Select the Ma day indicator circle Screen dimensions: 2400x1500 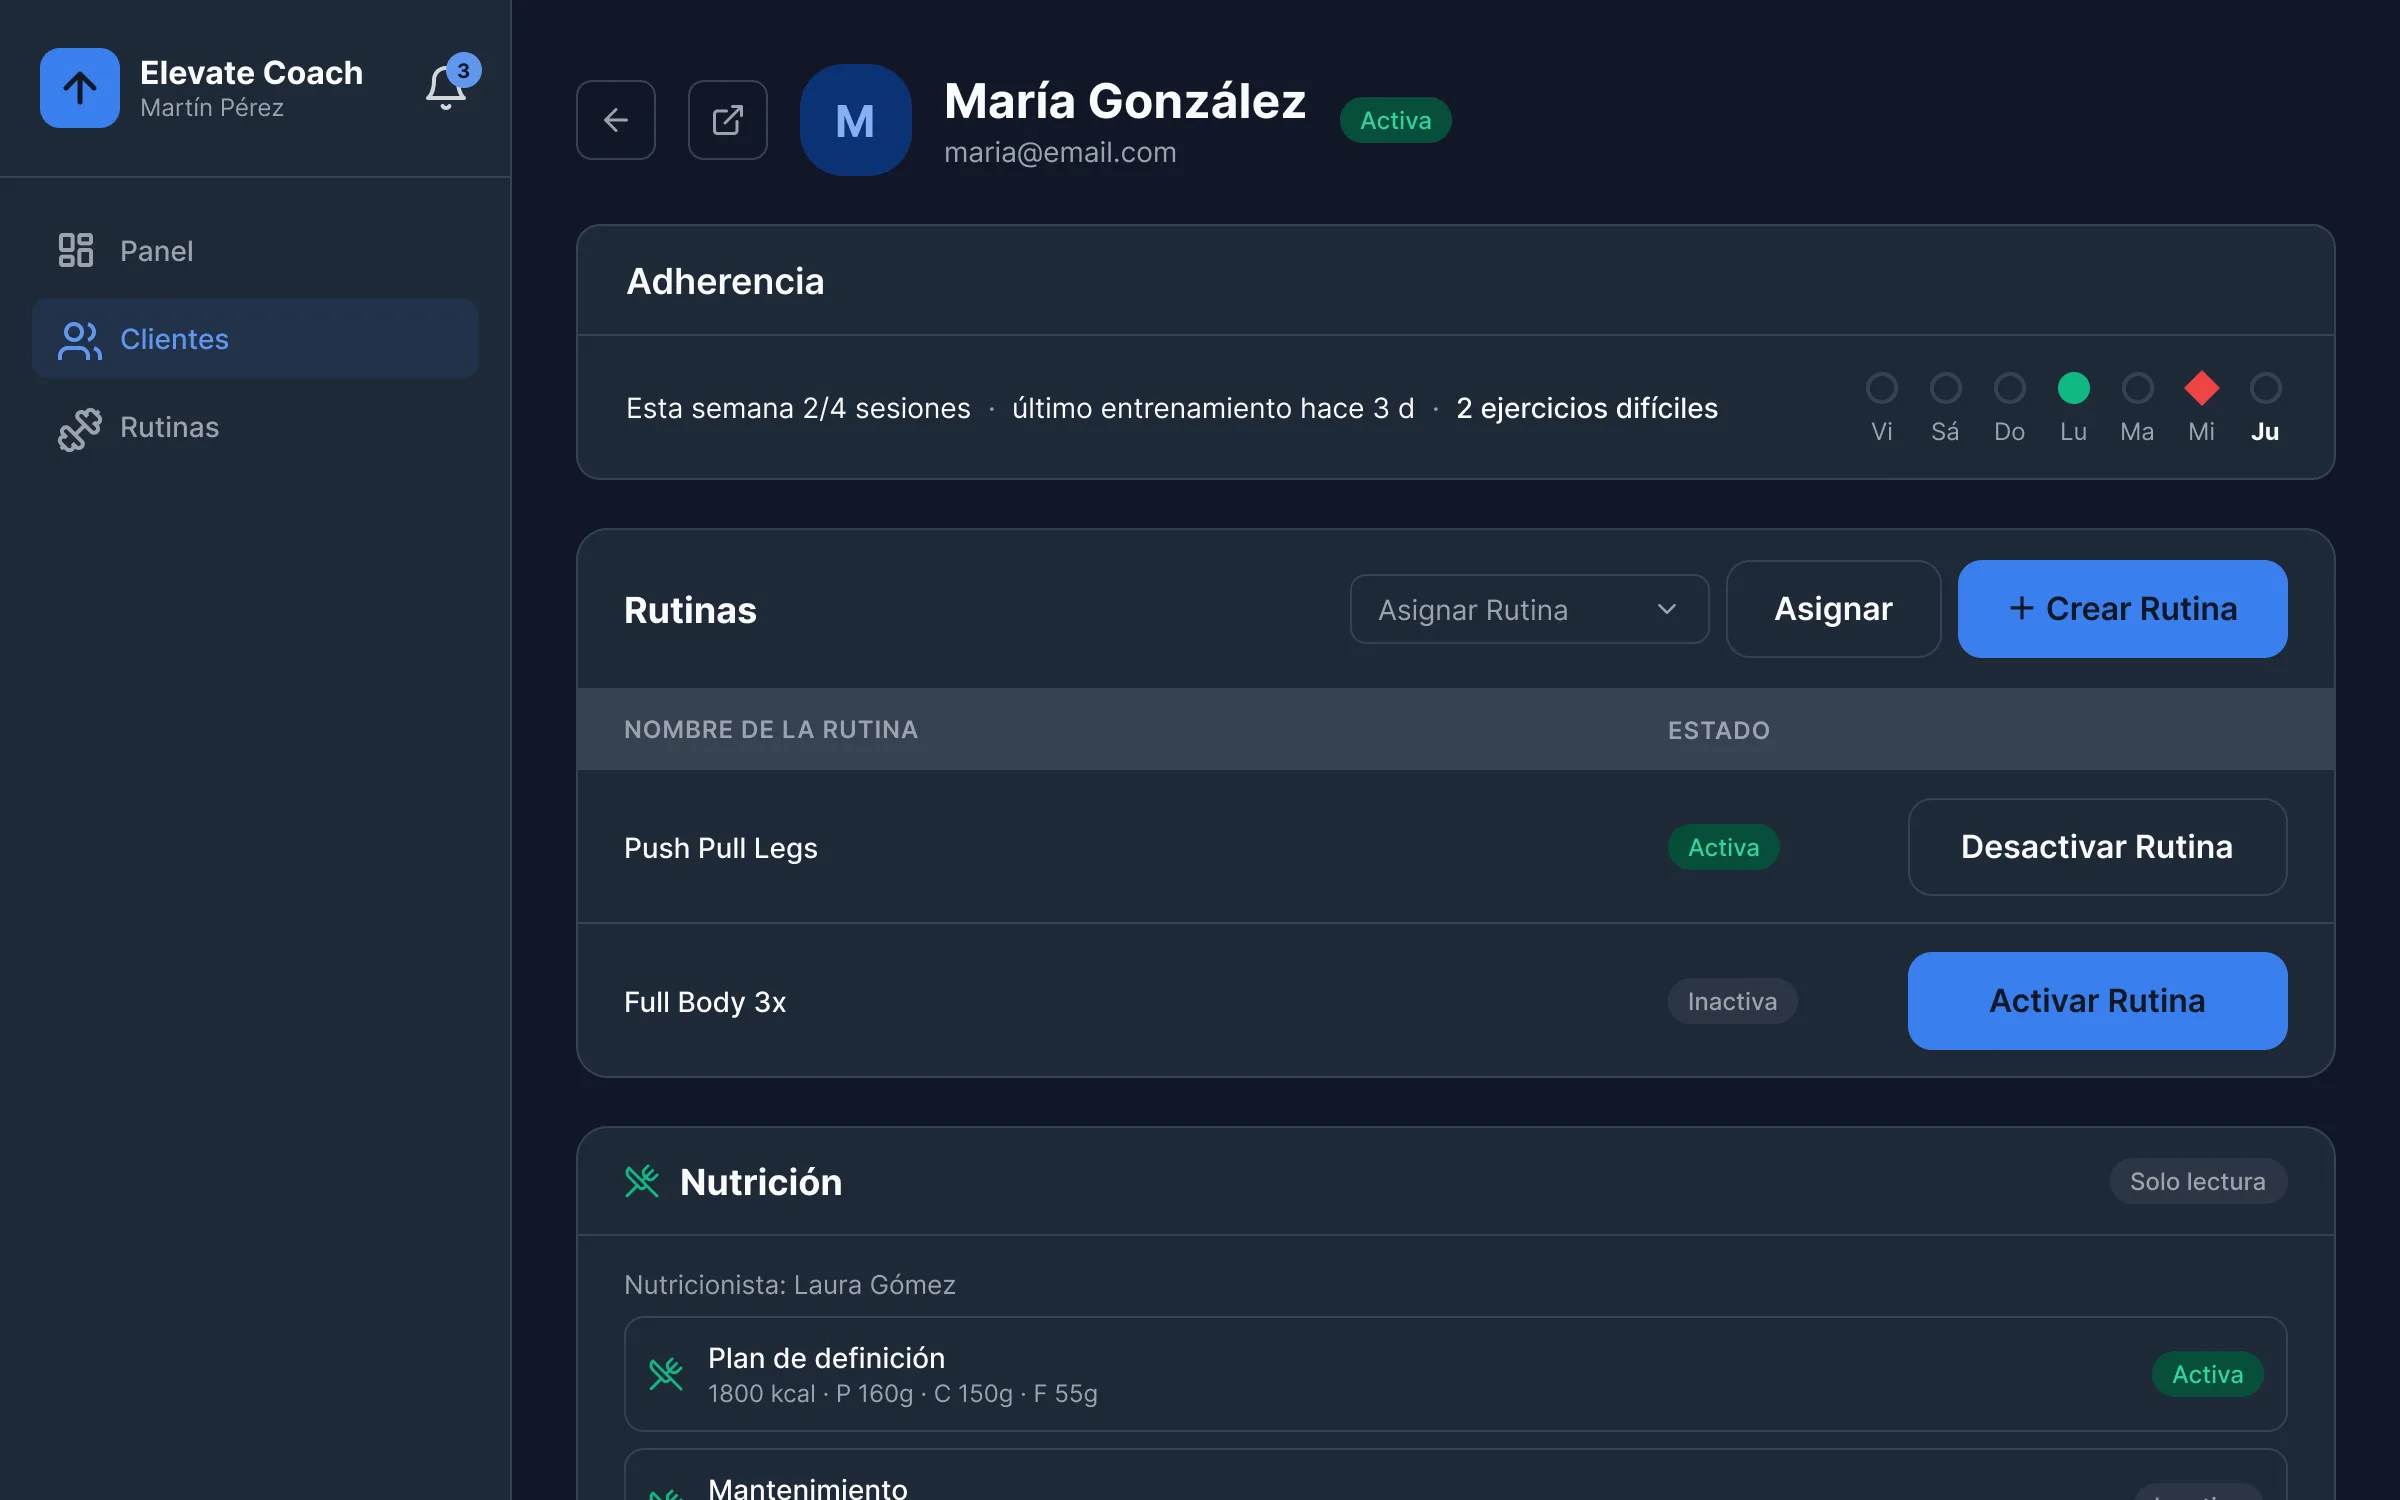click(x=2138, y=388)
